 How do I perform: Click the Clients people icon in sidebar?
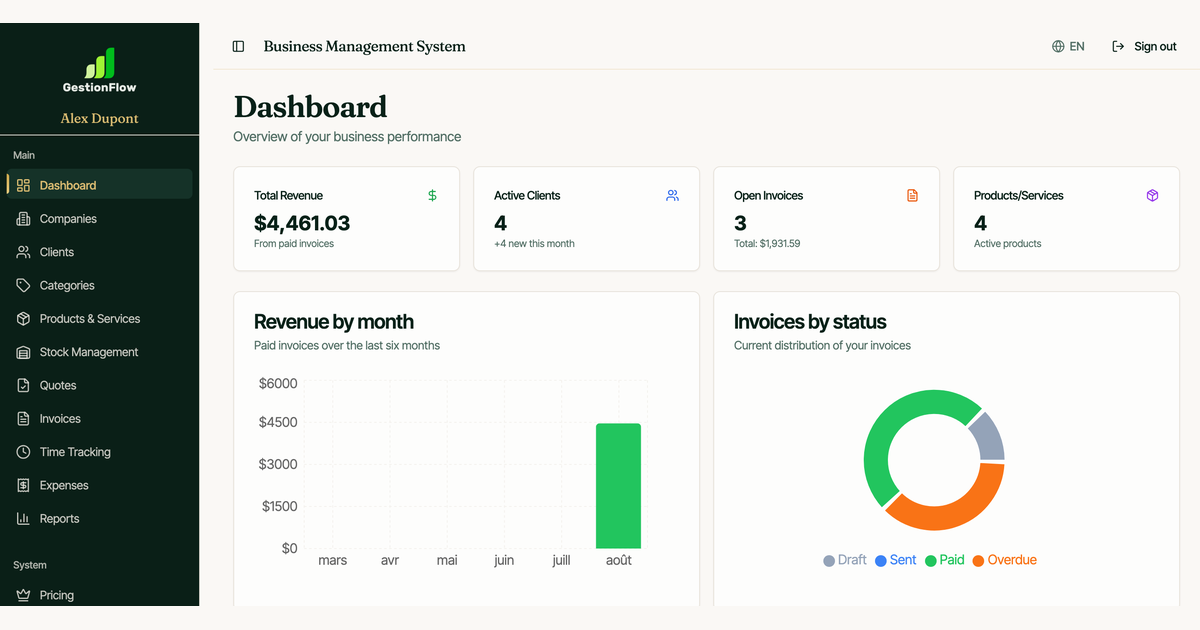(x=24, y=252)
